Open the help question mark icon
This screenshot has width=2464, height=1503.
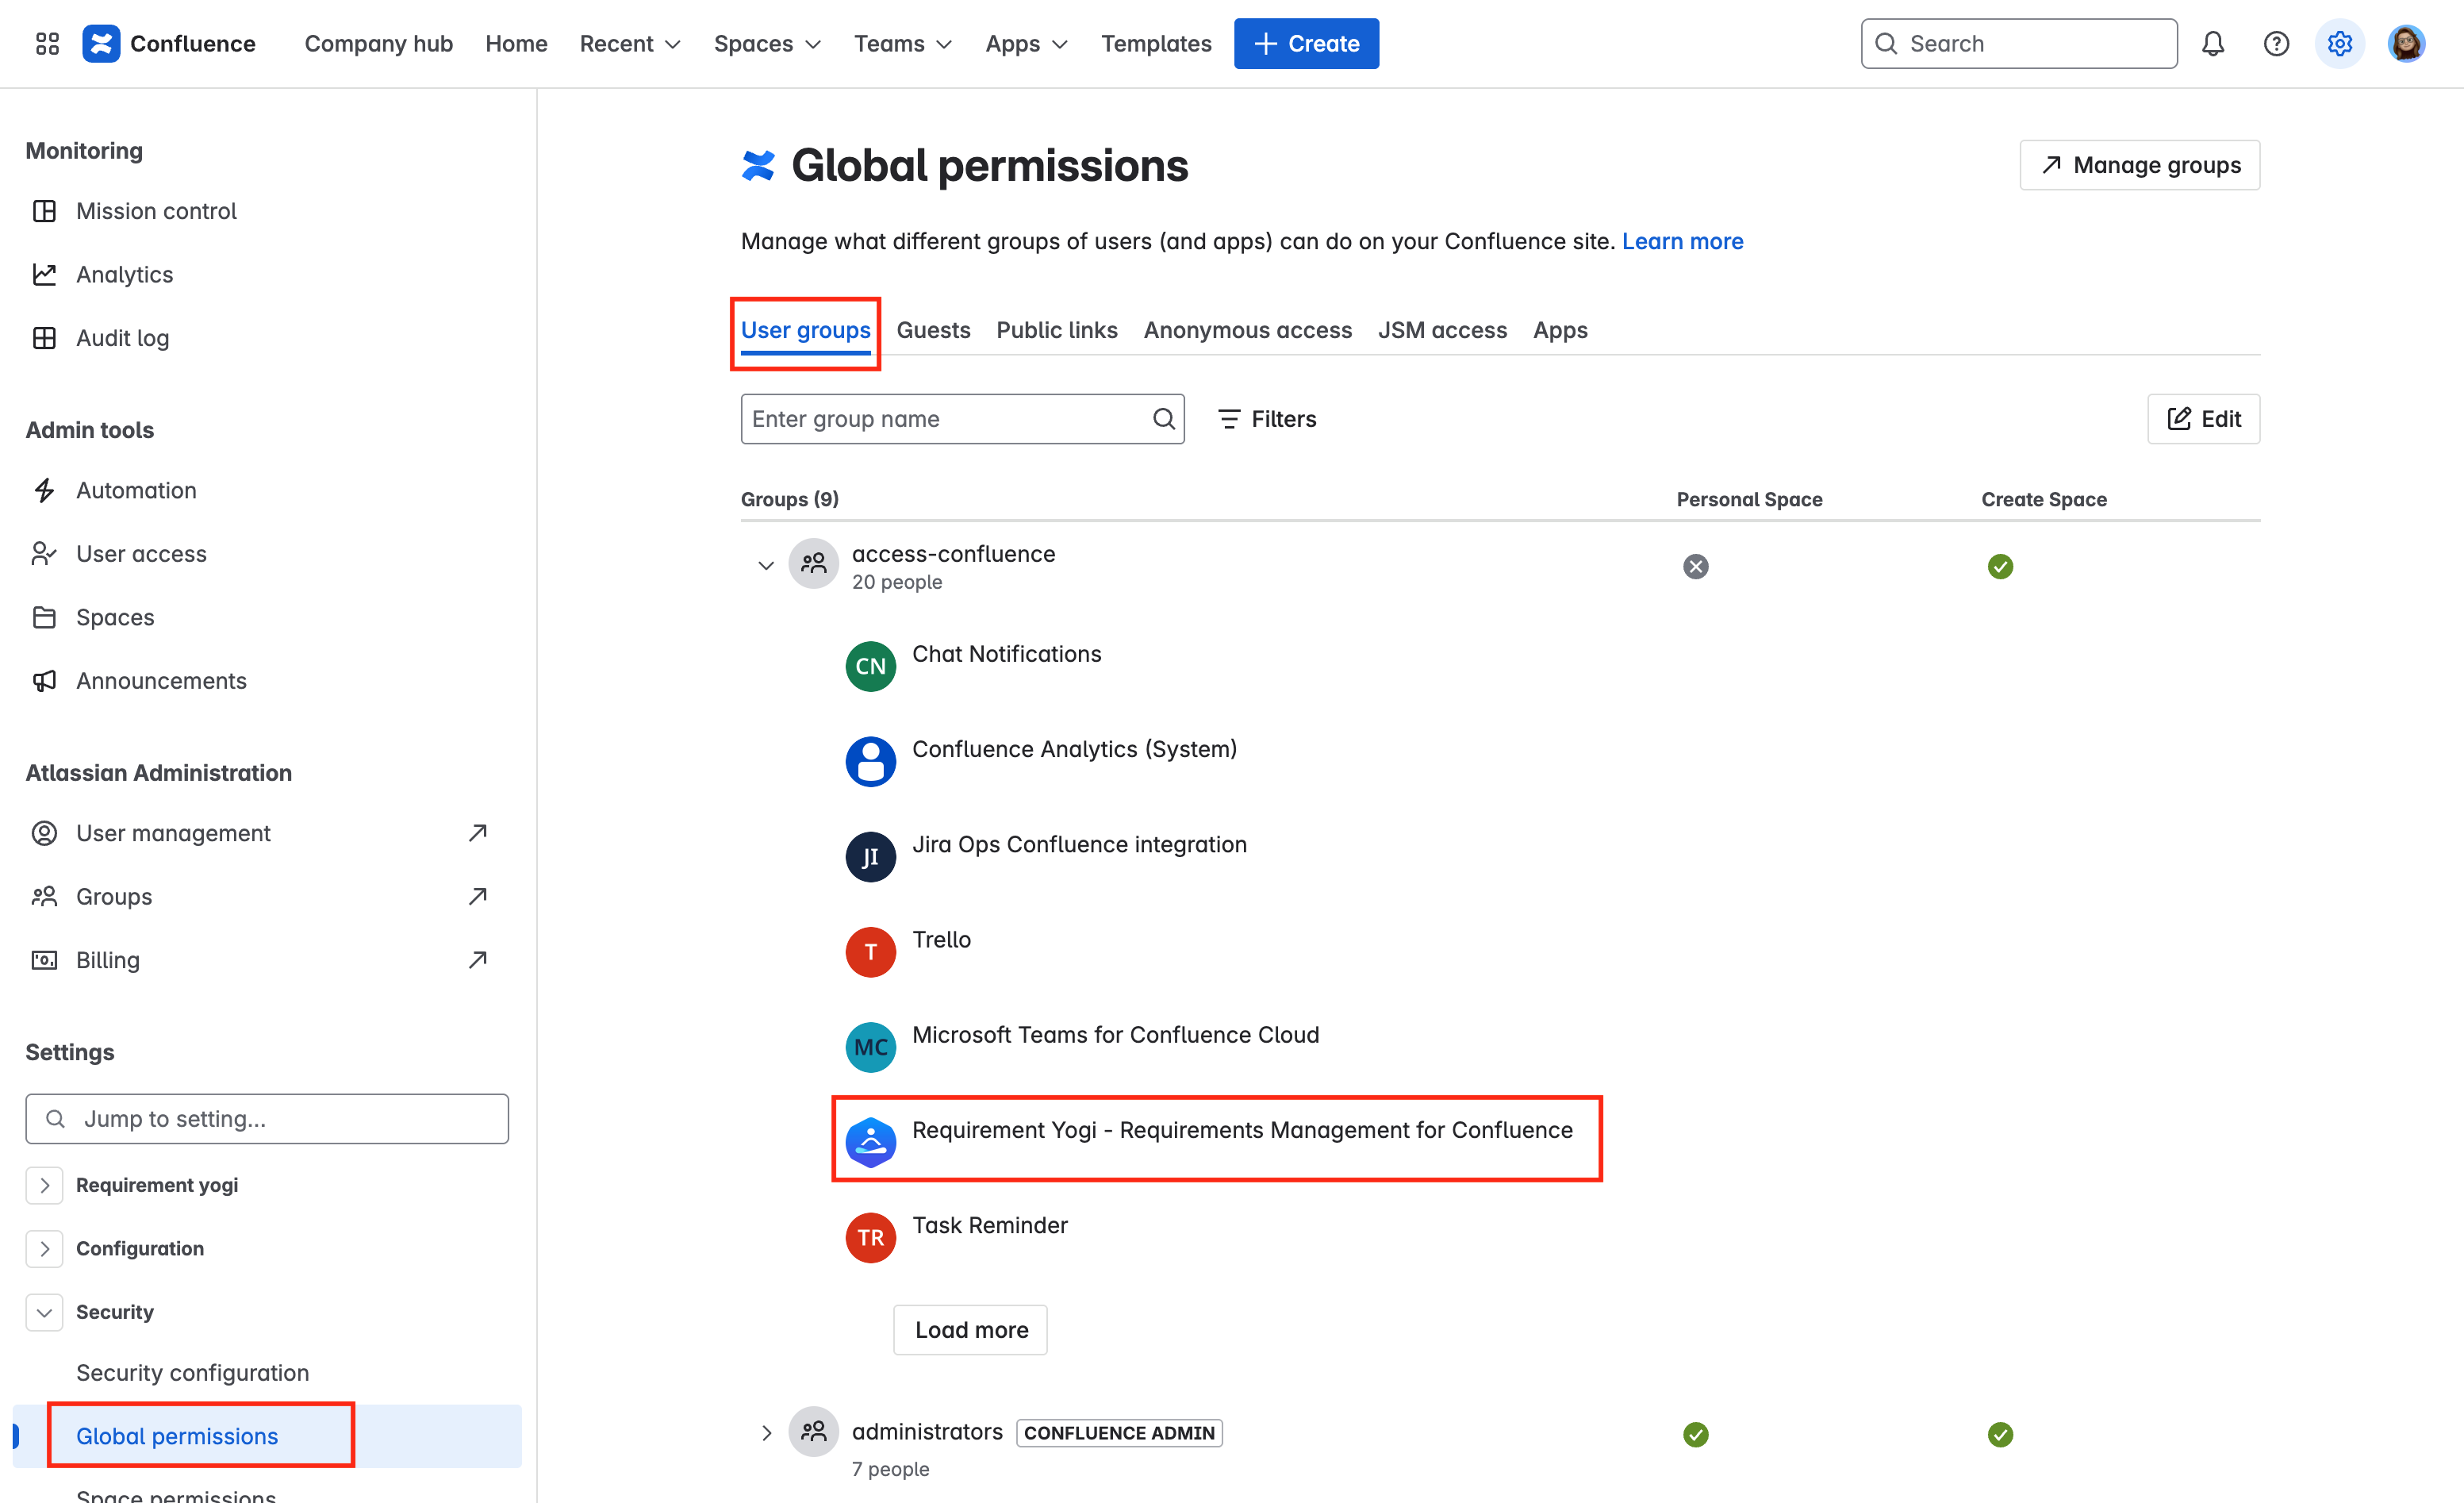(2276, 43)
